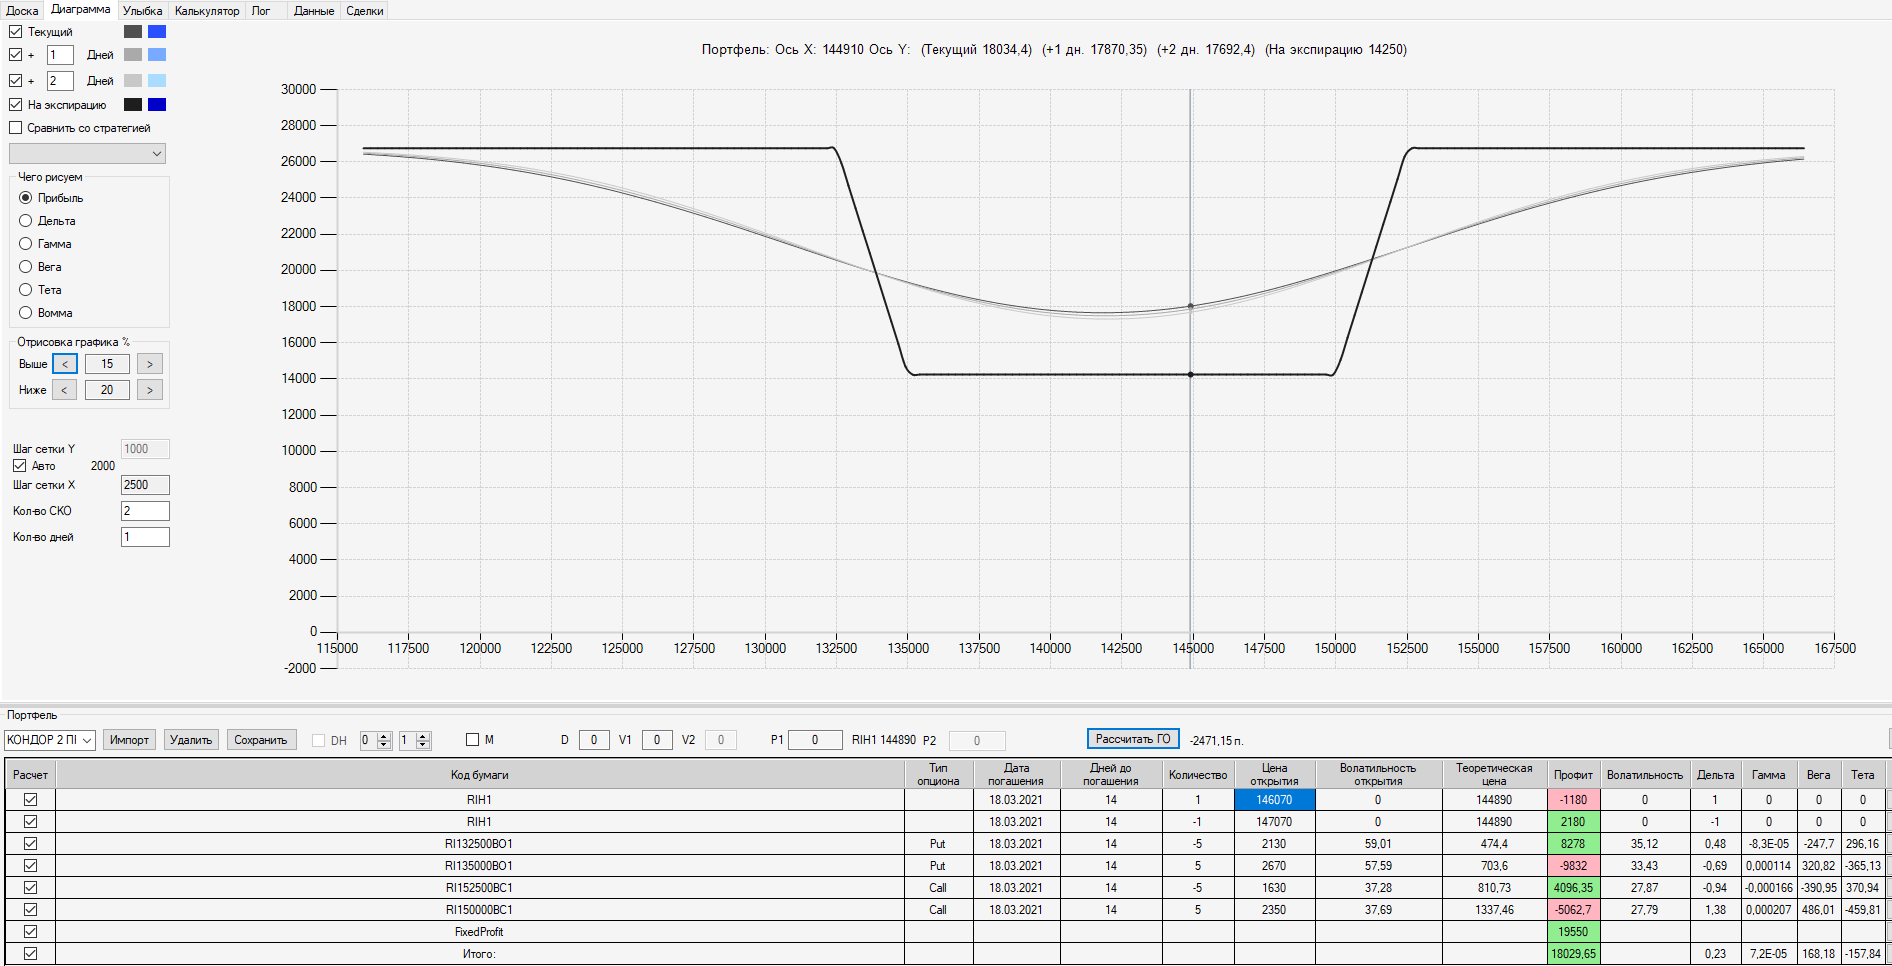This screenshot has width=1892, height=966.
Task: Click the D input field
Action: click(x=594, y=740)
